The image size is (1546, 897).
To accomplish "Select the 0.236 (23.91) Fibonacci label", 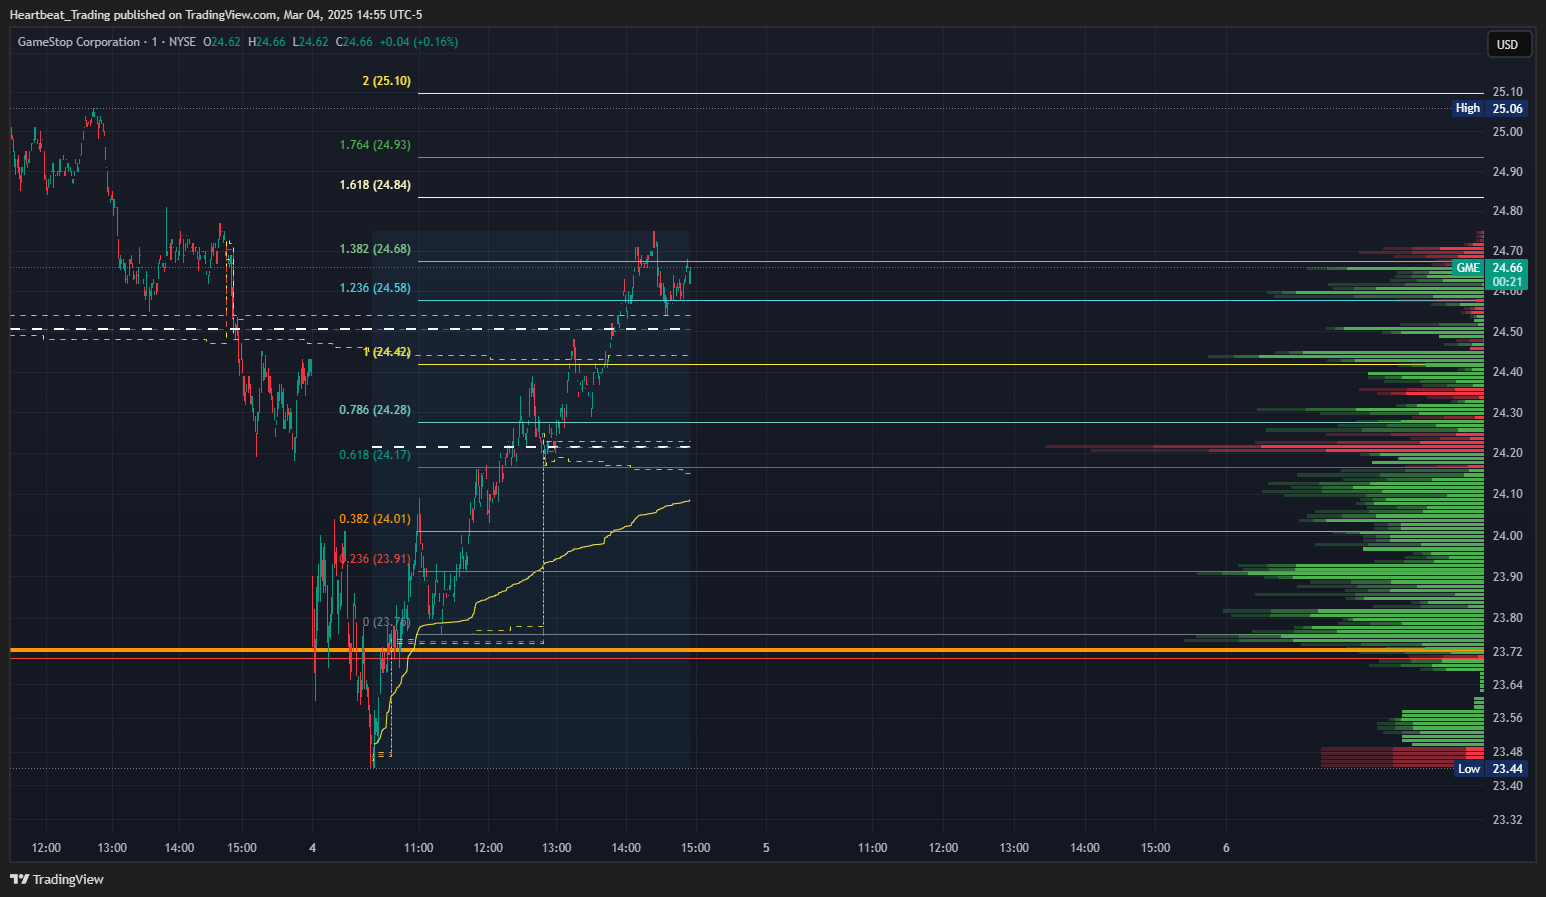I will click(375, 559).
